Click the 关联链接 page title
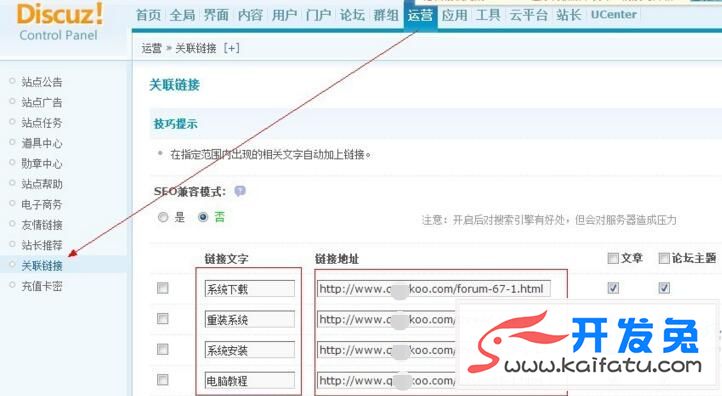The width and height of the screenshot is (722, 396). [175, 85]
